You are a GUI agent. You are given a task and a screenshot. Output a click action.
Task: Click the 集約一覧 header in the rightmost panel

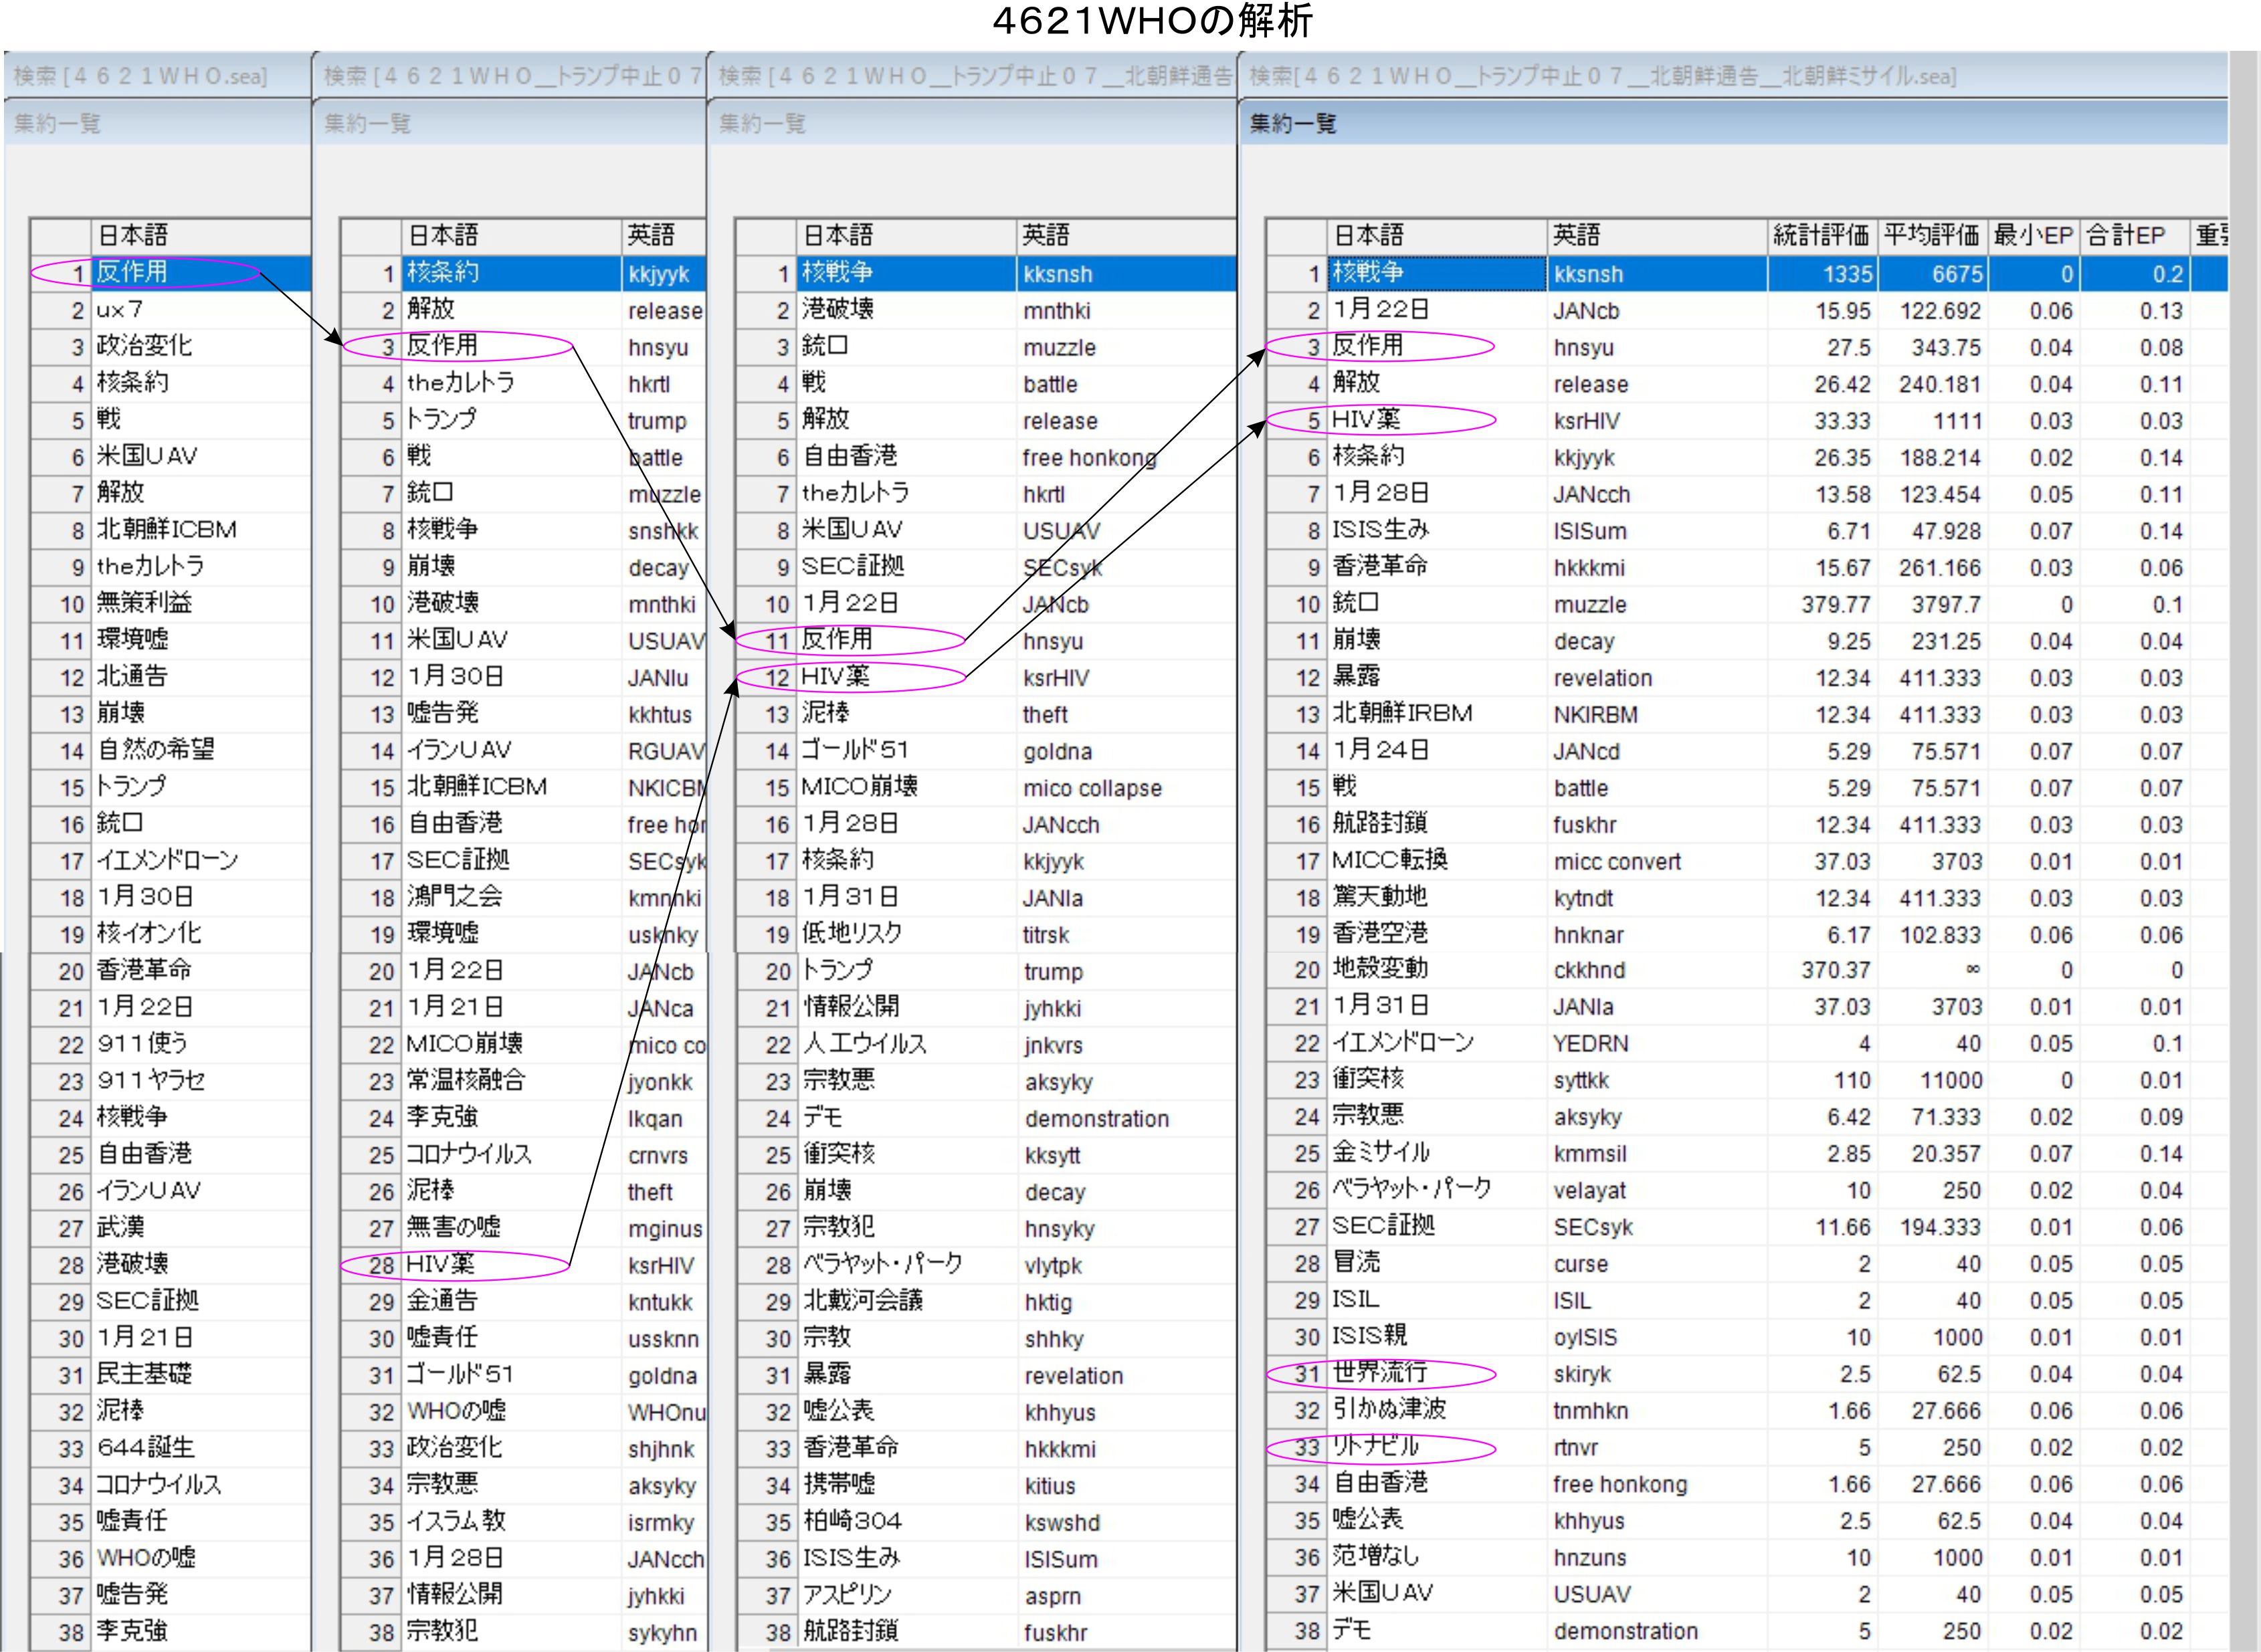[x=1293, y=124]
